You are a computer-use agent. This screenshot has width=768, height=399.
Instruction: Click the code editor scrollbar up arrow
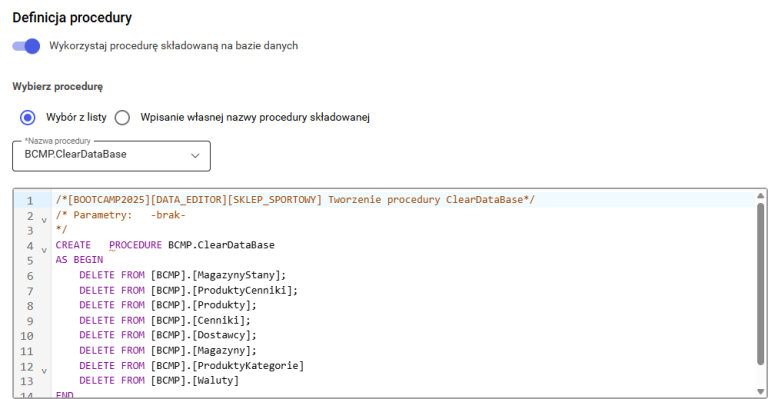tap(760, 196)
